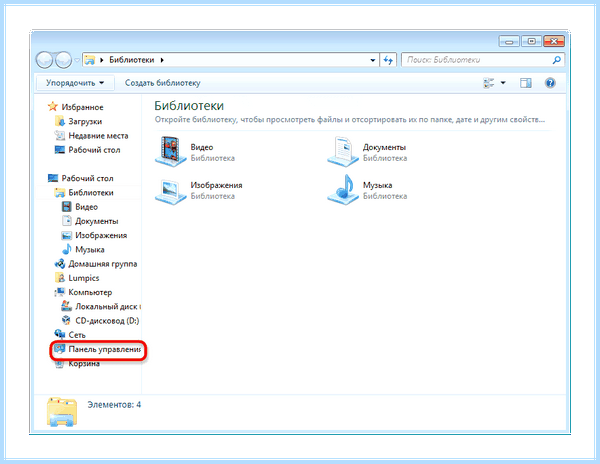
Task: Click the libraries folder icon in details pane
Action: (62, 412)
